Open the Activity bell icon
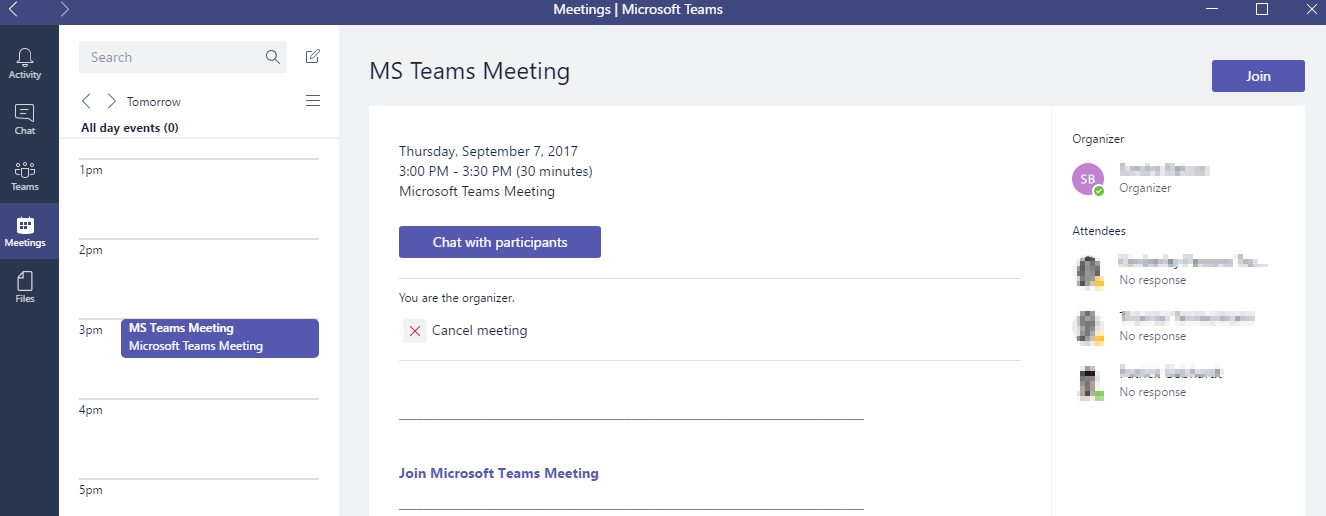Image resolution: width=1326 pixels, height=516 pixels. [x=25, y=57]
